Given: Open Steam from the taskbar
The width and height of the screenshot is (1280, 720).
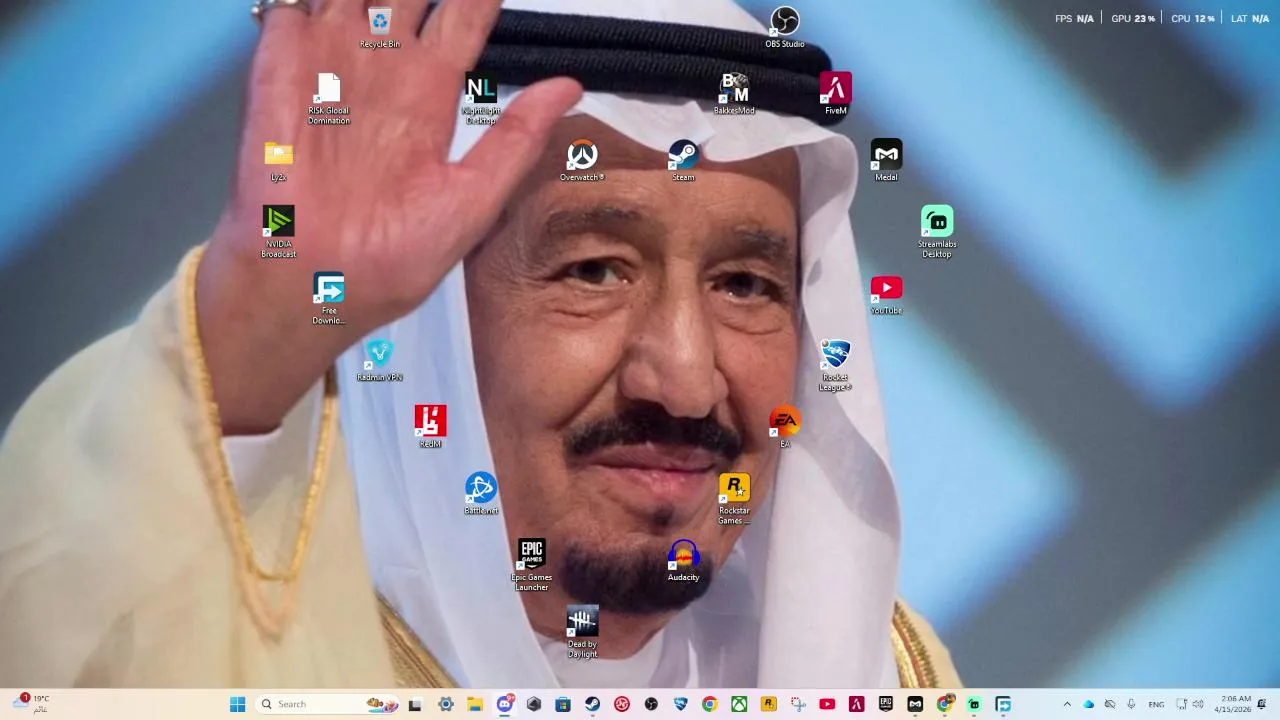Looking at the screenshot, I should [x=592, y=704].
